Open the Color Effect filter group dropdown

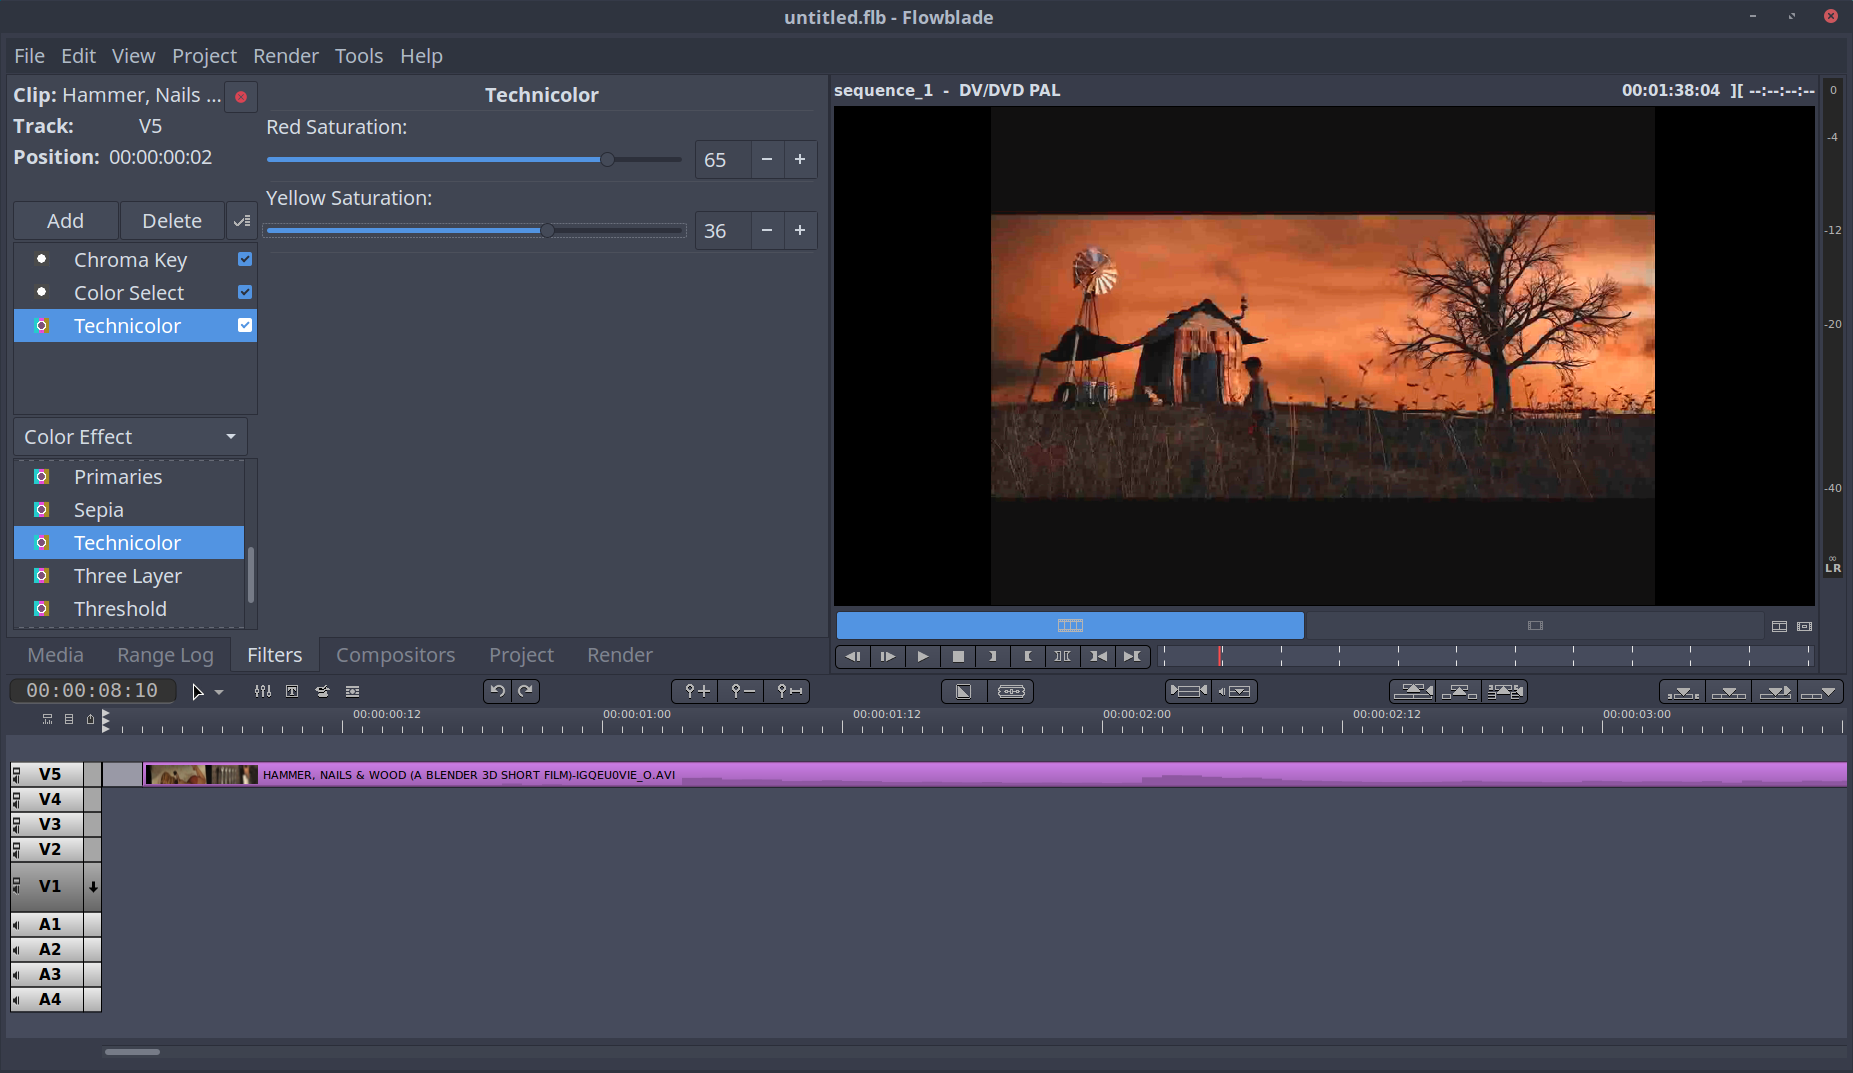[x=130, y=437]
